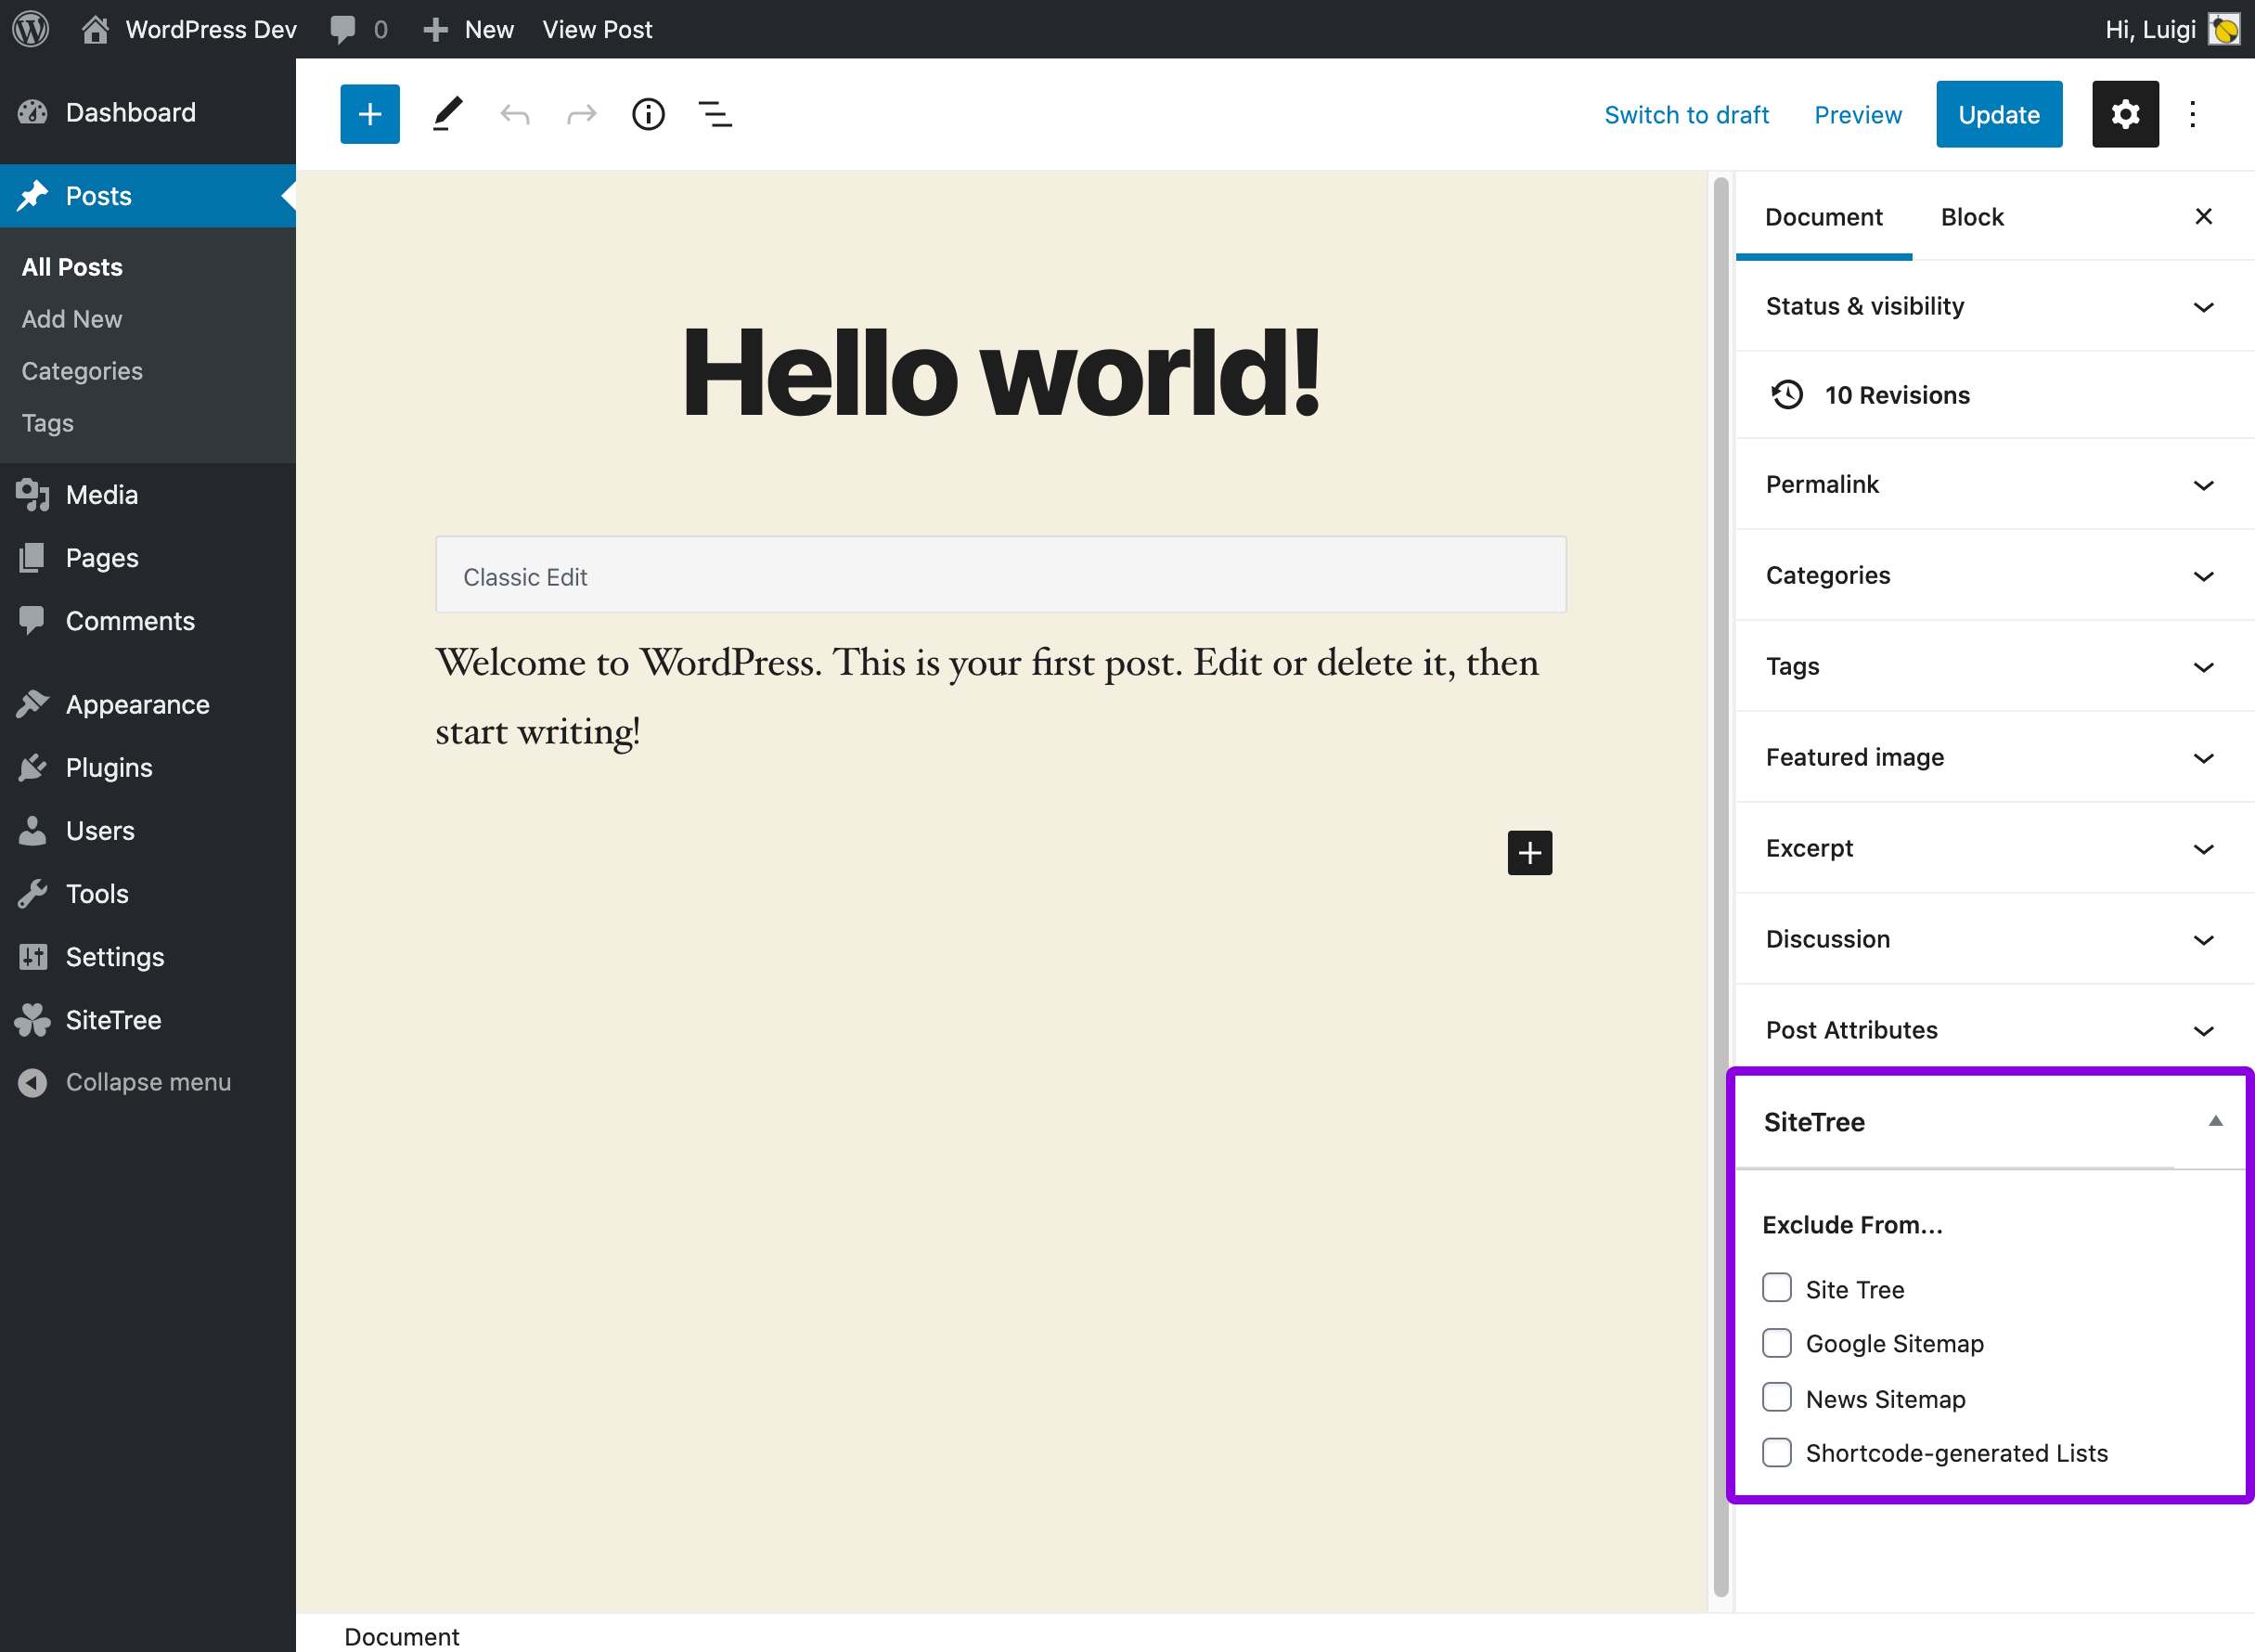Click the Appearance brush icon
Image resolution: width=2255 pixels, height=1652 pixels.
(x=32, y=704)
